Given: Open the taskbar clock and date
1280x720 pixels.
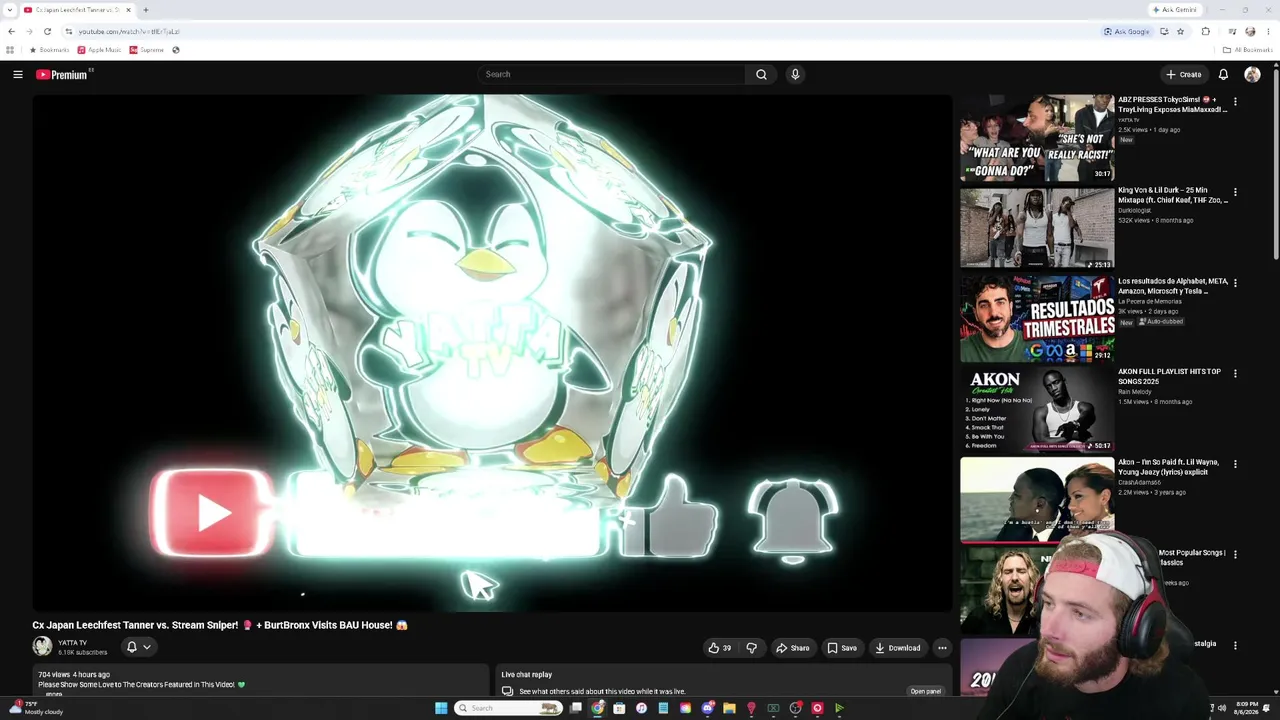Looking at the screenshot, I should pos(1246,708).
